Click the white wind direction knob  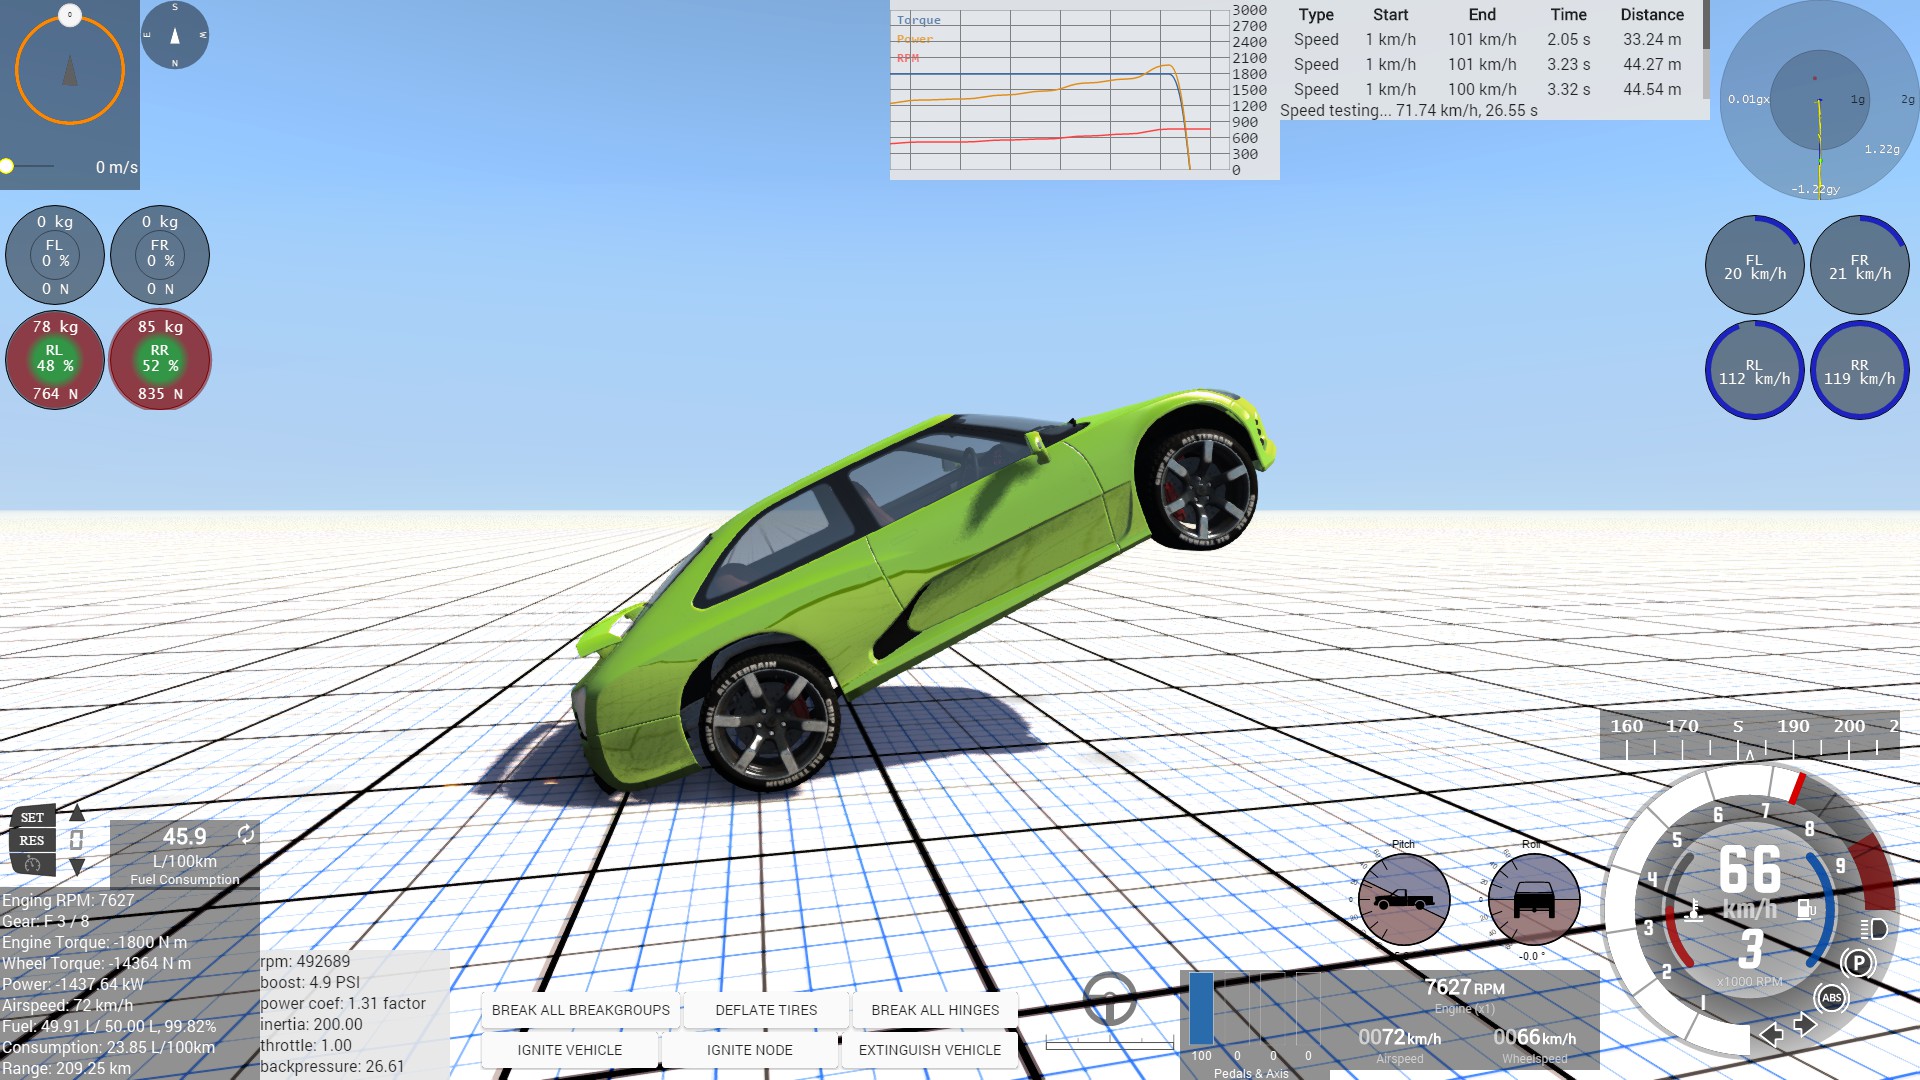(x=69, y=14)
